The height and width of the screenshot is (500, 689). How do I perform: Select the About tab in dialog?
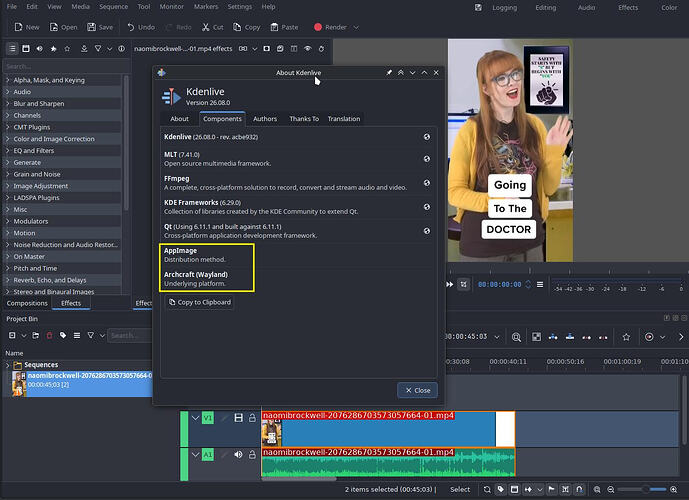click(179, 119)
